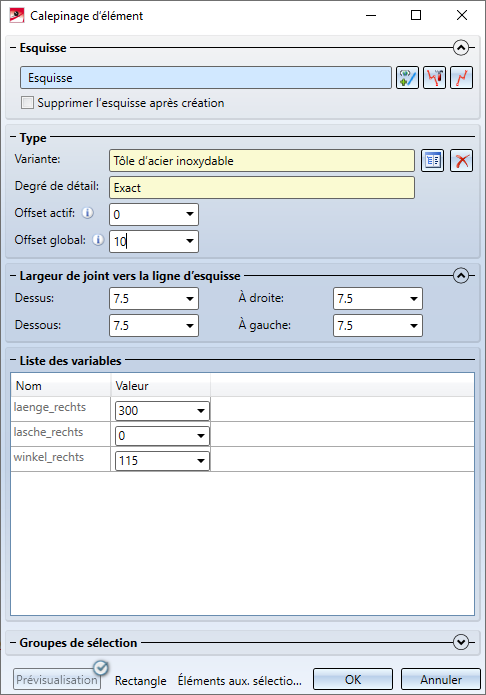This screenshot has width=486, height=695.
Task: Open the À droite joint width dropdown
Action: click(x=414, y=299)
